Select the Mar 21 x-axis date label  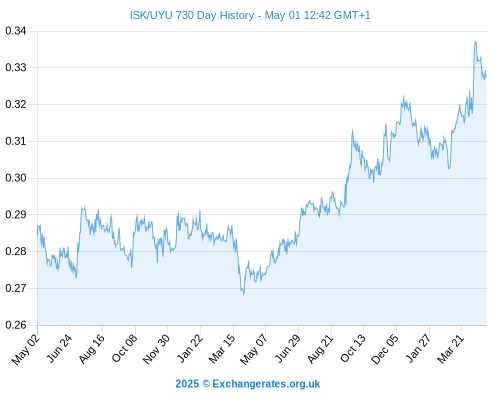(450, 349)
